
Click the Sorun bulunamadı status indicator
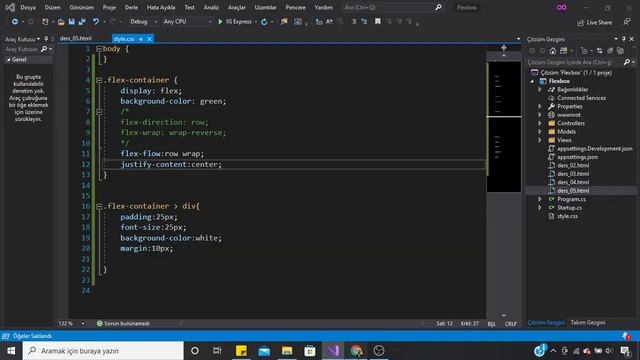123,323
